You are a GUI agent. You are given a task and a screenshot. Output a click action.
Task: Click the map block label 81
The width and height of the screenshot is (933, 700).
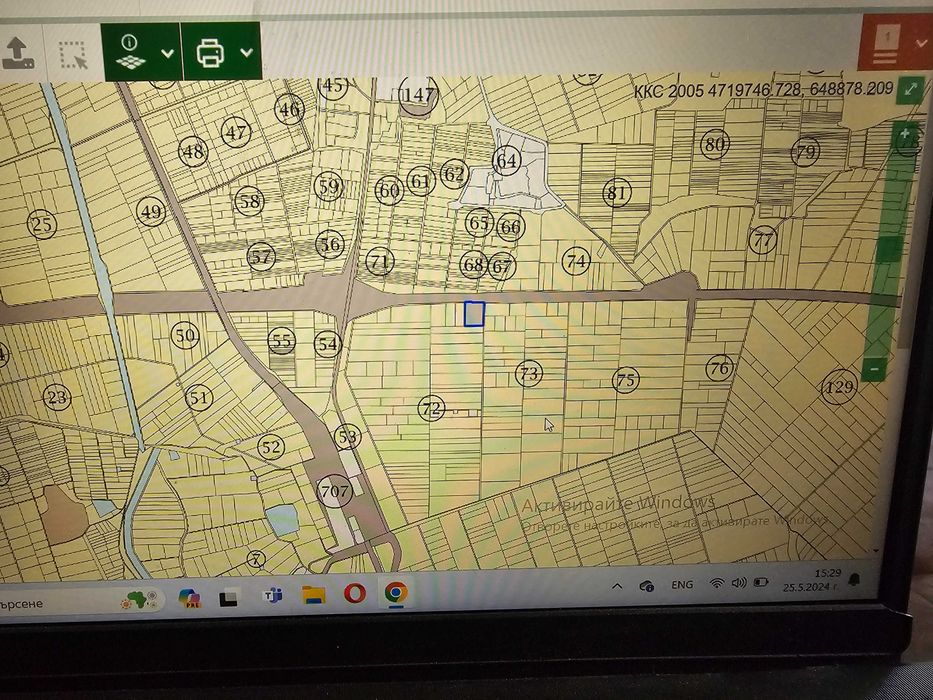pos(617,193)
